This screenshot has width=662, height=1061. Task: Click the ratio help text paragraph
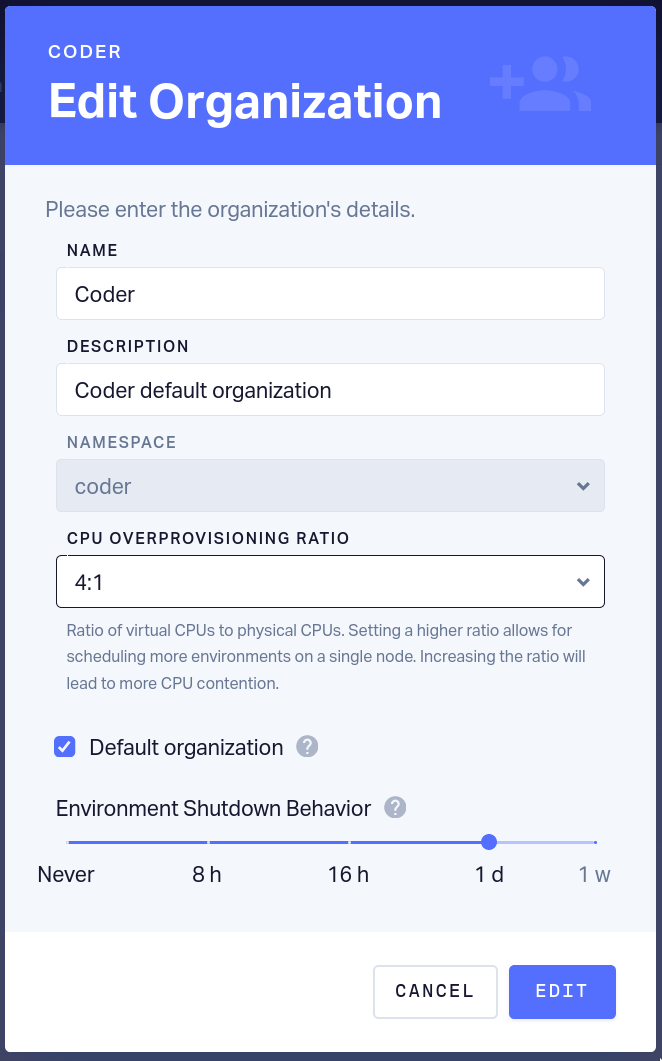click(x=326, y=656)
